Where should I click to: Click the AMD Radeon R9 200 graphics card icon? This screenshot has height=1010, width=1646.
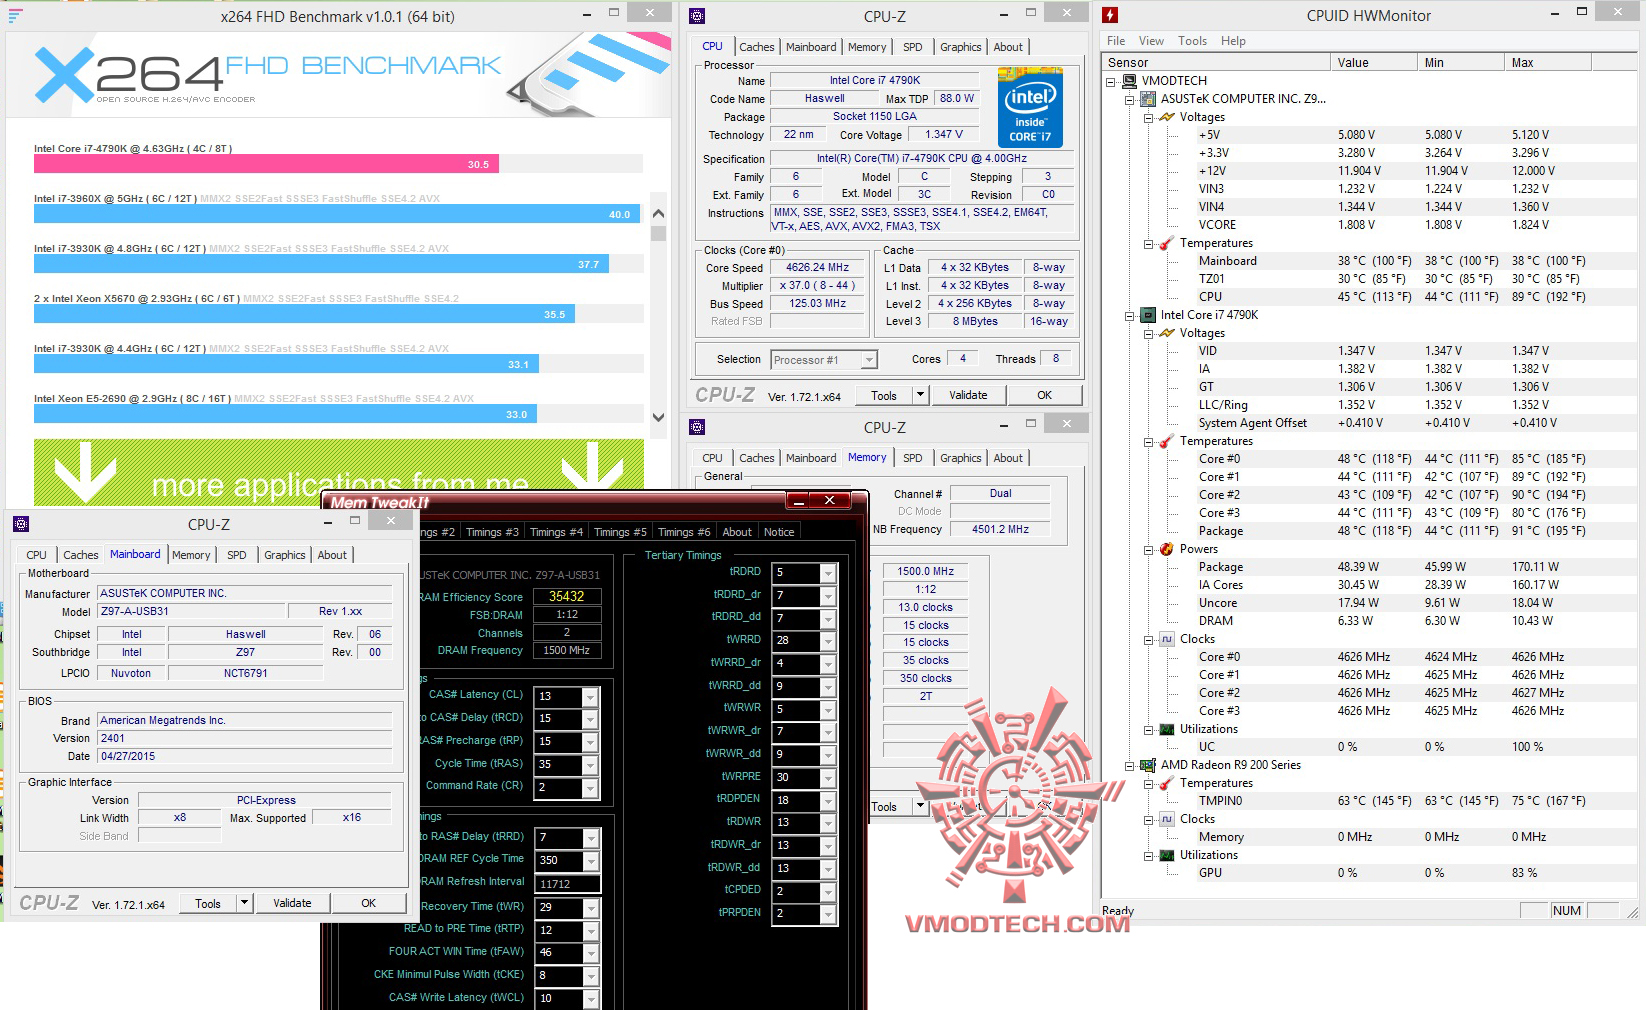pyautogui.click(x=1148, y=765)
